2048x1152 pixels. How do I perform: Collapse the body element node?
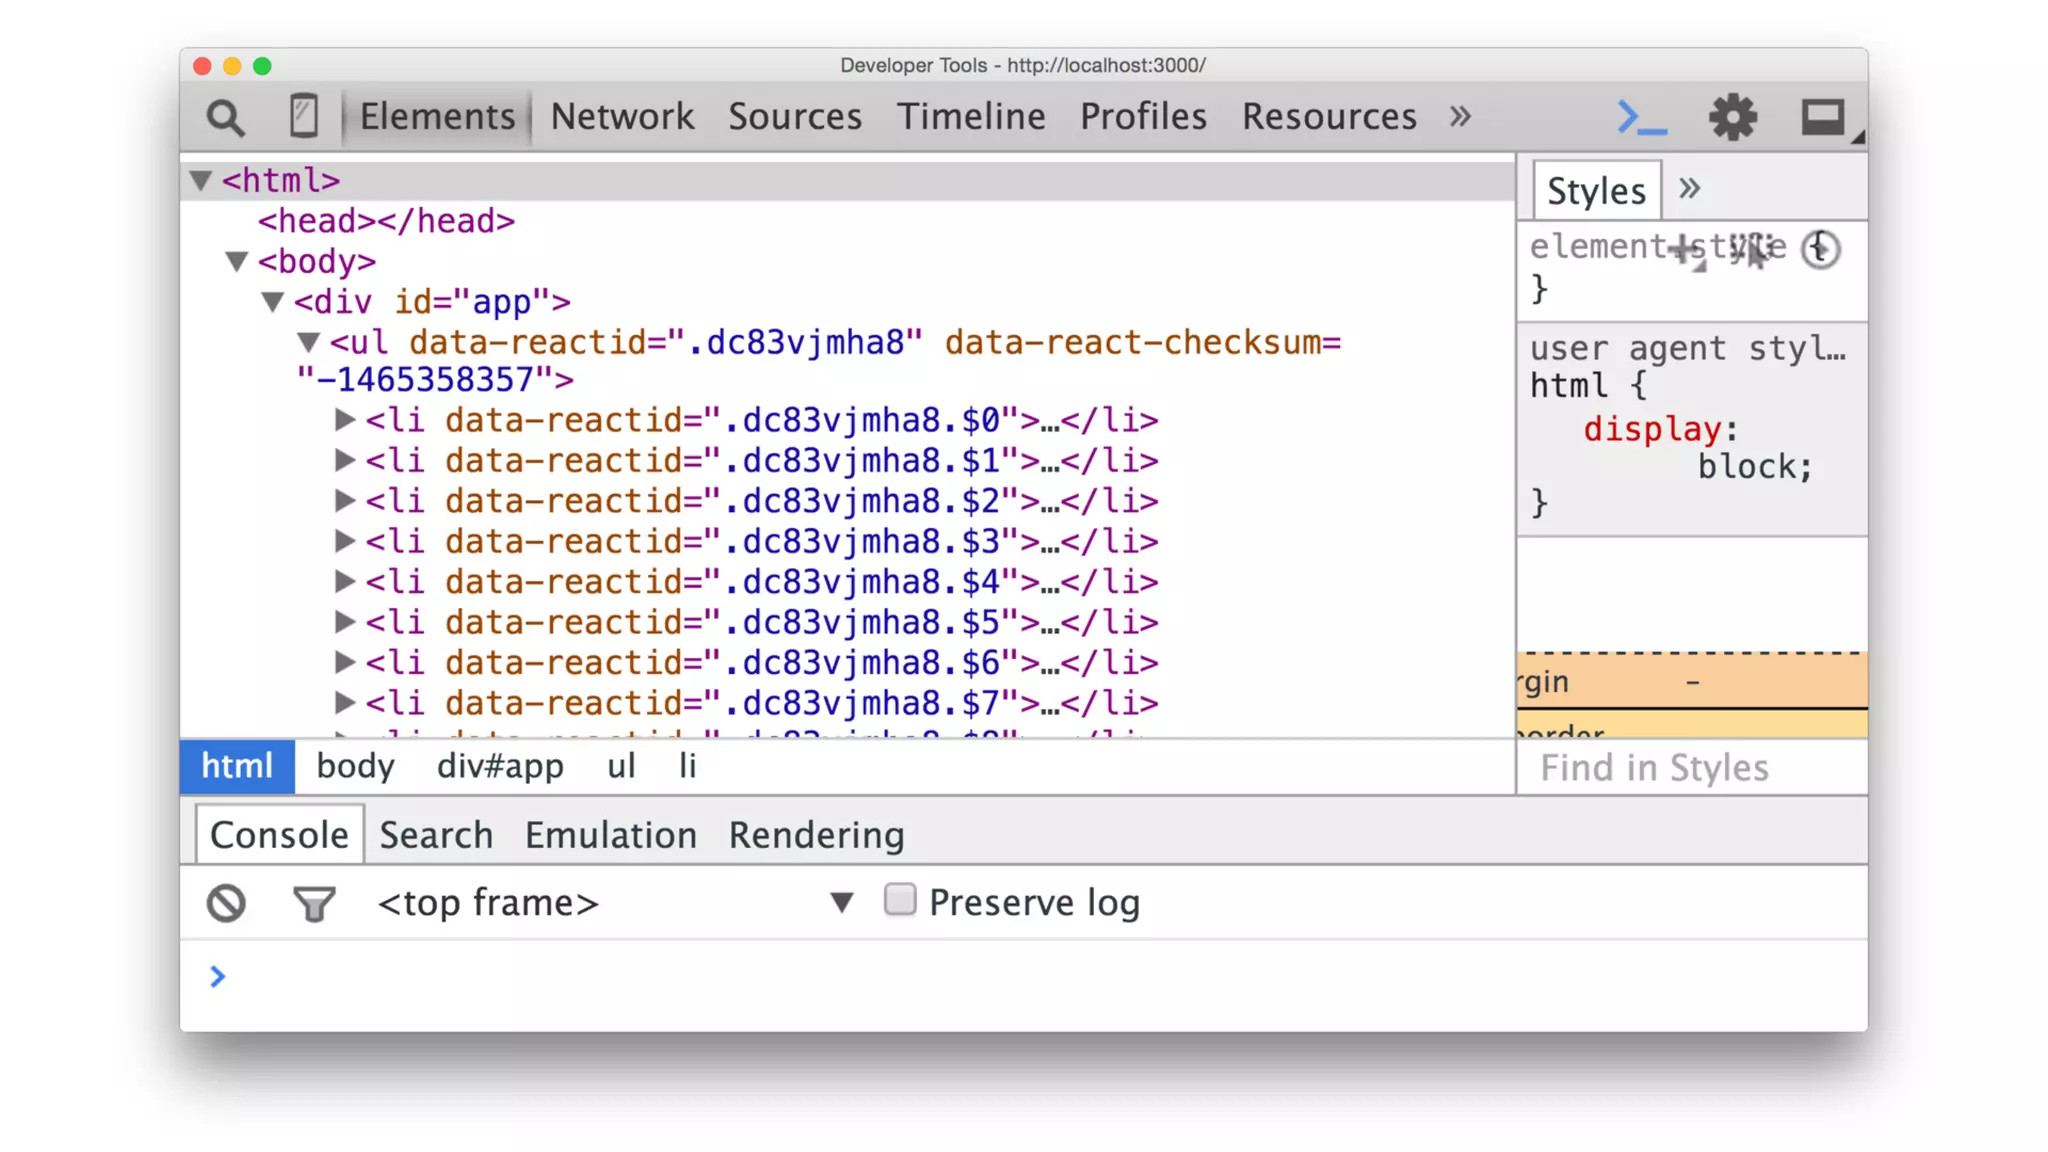pos(237,262)
